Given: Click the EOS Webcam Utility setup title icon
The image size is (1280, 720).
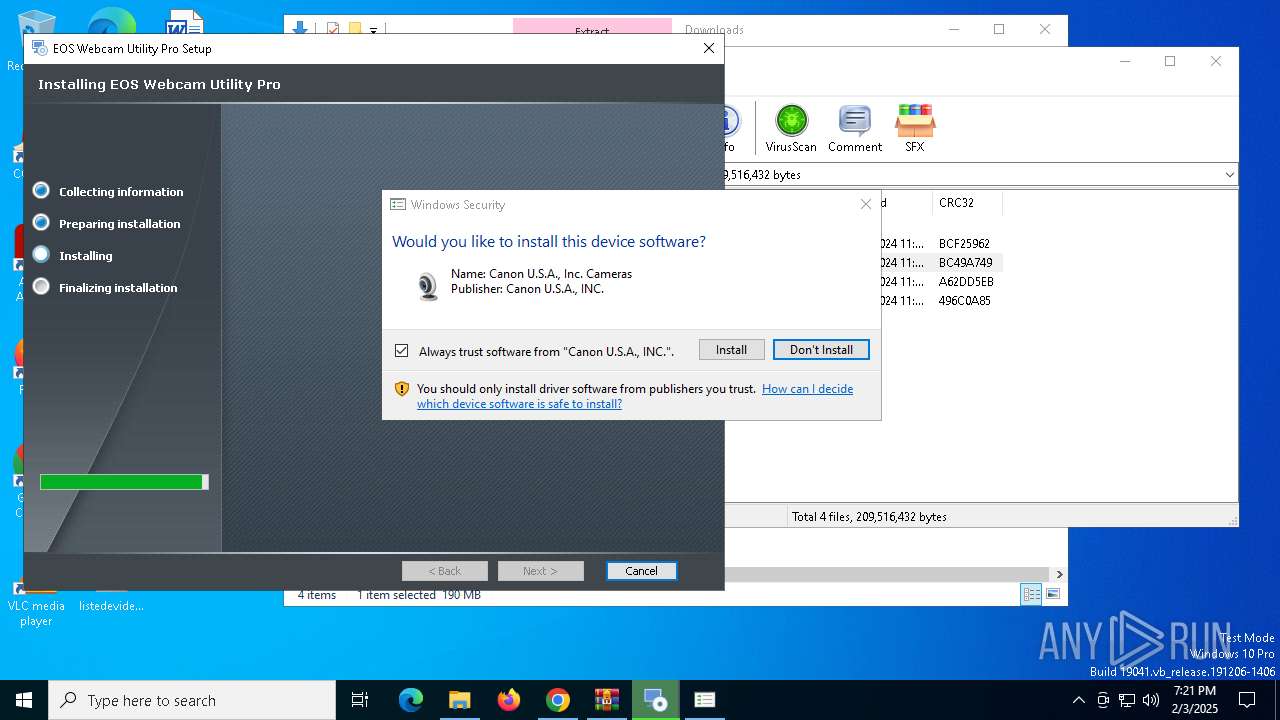Looking at the screenshot, I should [39, 48].
